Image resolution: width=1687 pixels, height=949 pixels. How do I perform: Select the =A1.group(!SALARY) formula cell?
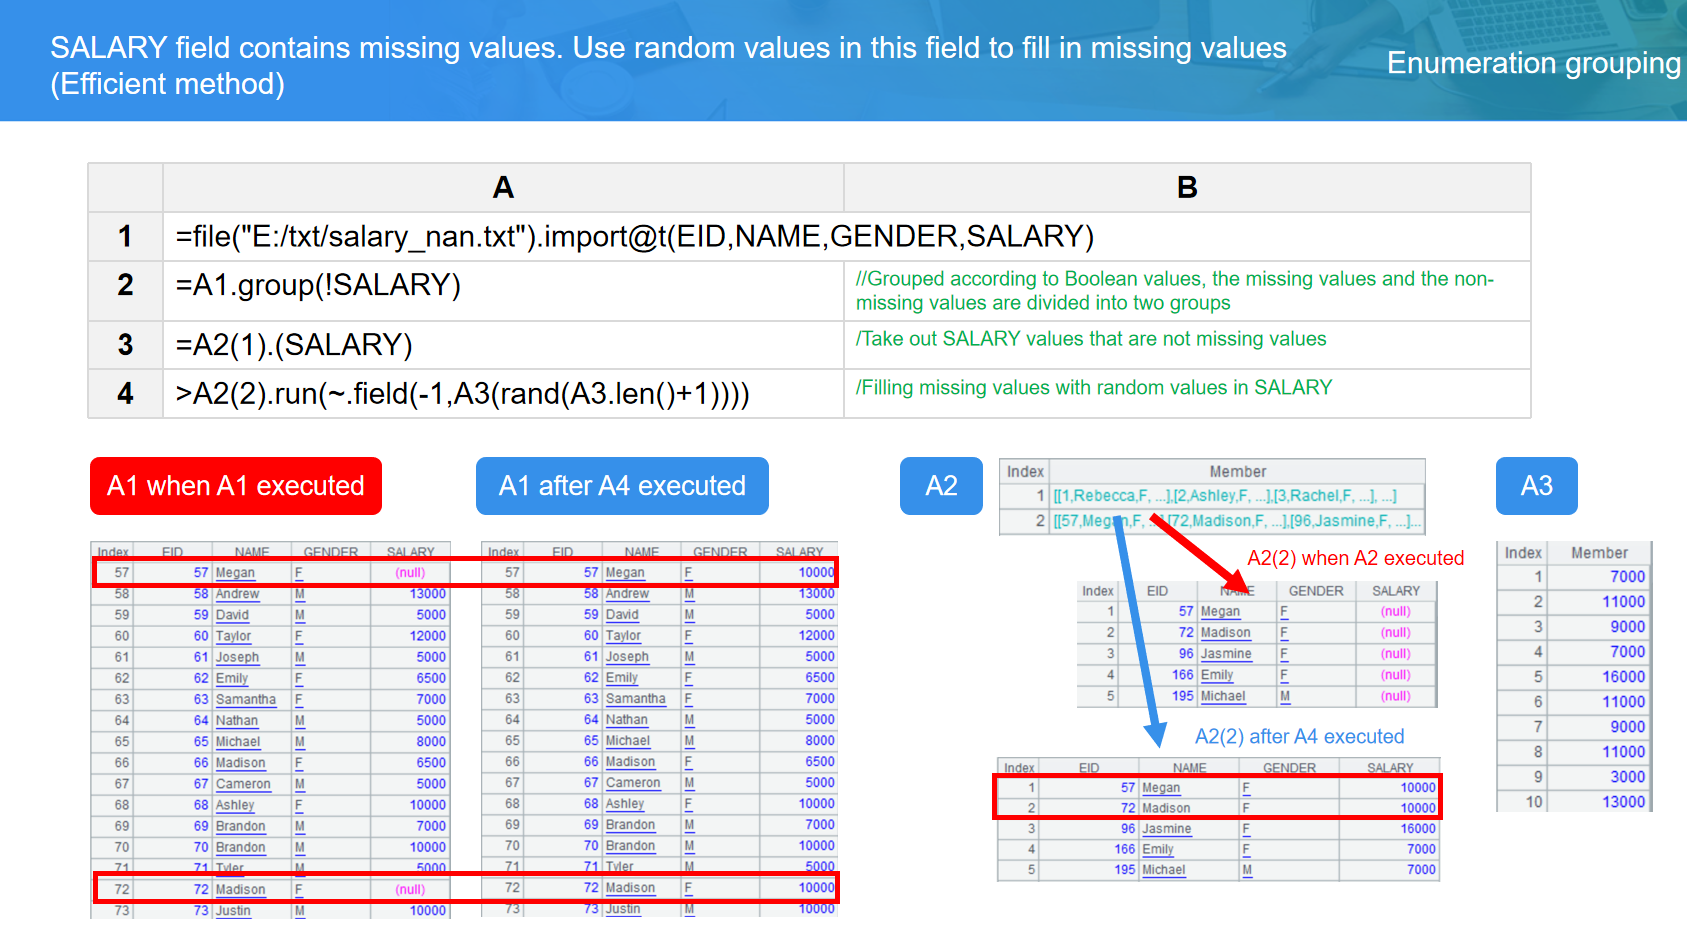[x=318, y=286]
